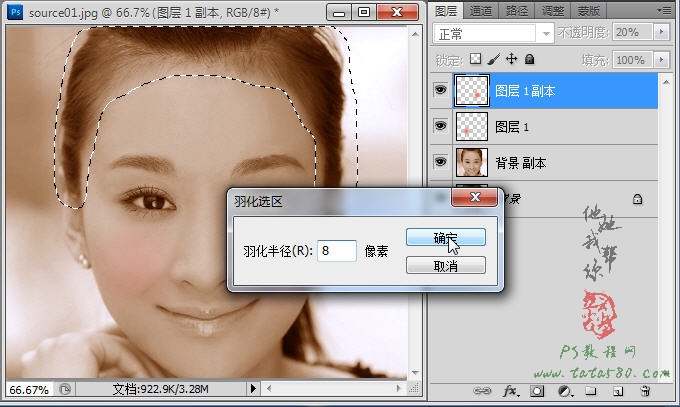Image resolution: width=680 pixels, height=407 pixels.
Task: Confirm feather with 确定 button
Action: pyautogui.click(x=446, y=237)
